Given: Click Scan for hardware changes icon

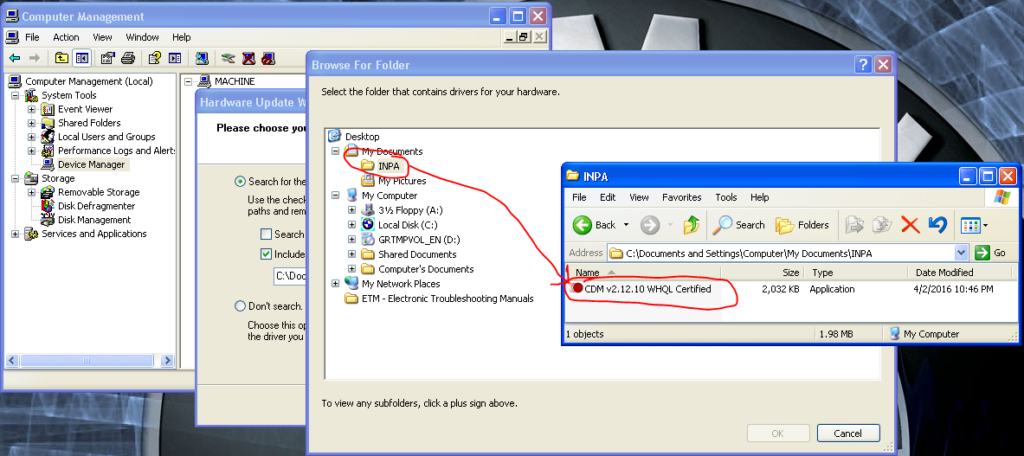Looking at the screenshot, I should 202,58.
